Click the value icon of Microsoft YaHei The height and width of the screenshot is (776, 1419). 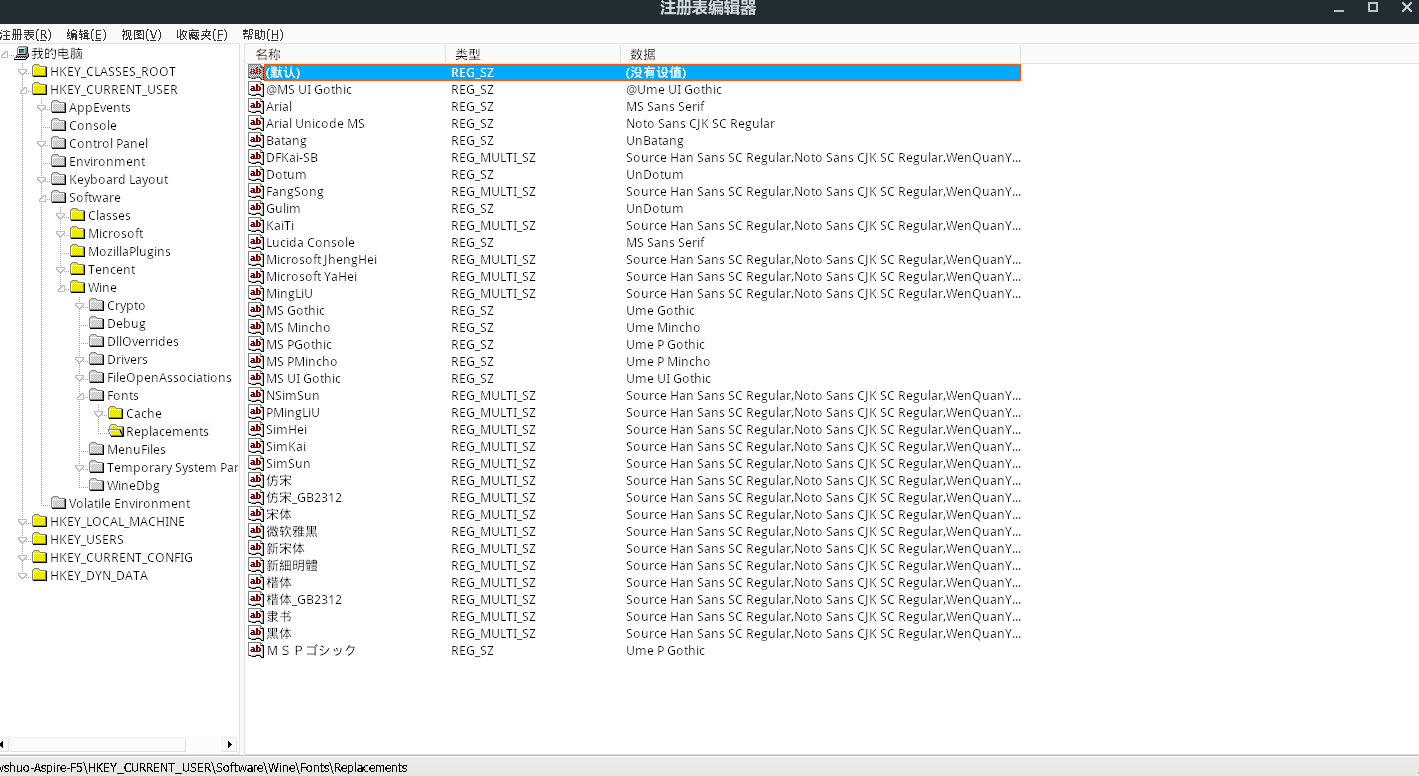tap(256, 276)
